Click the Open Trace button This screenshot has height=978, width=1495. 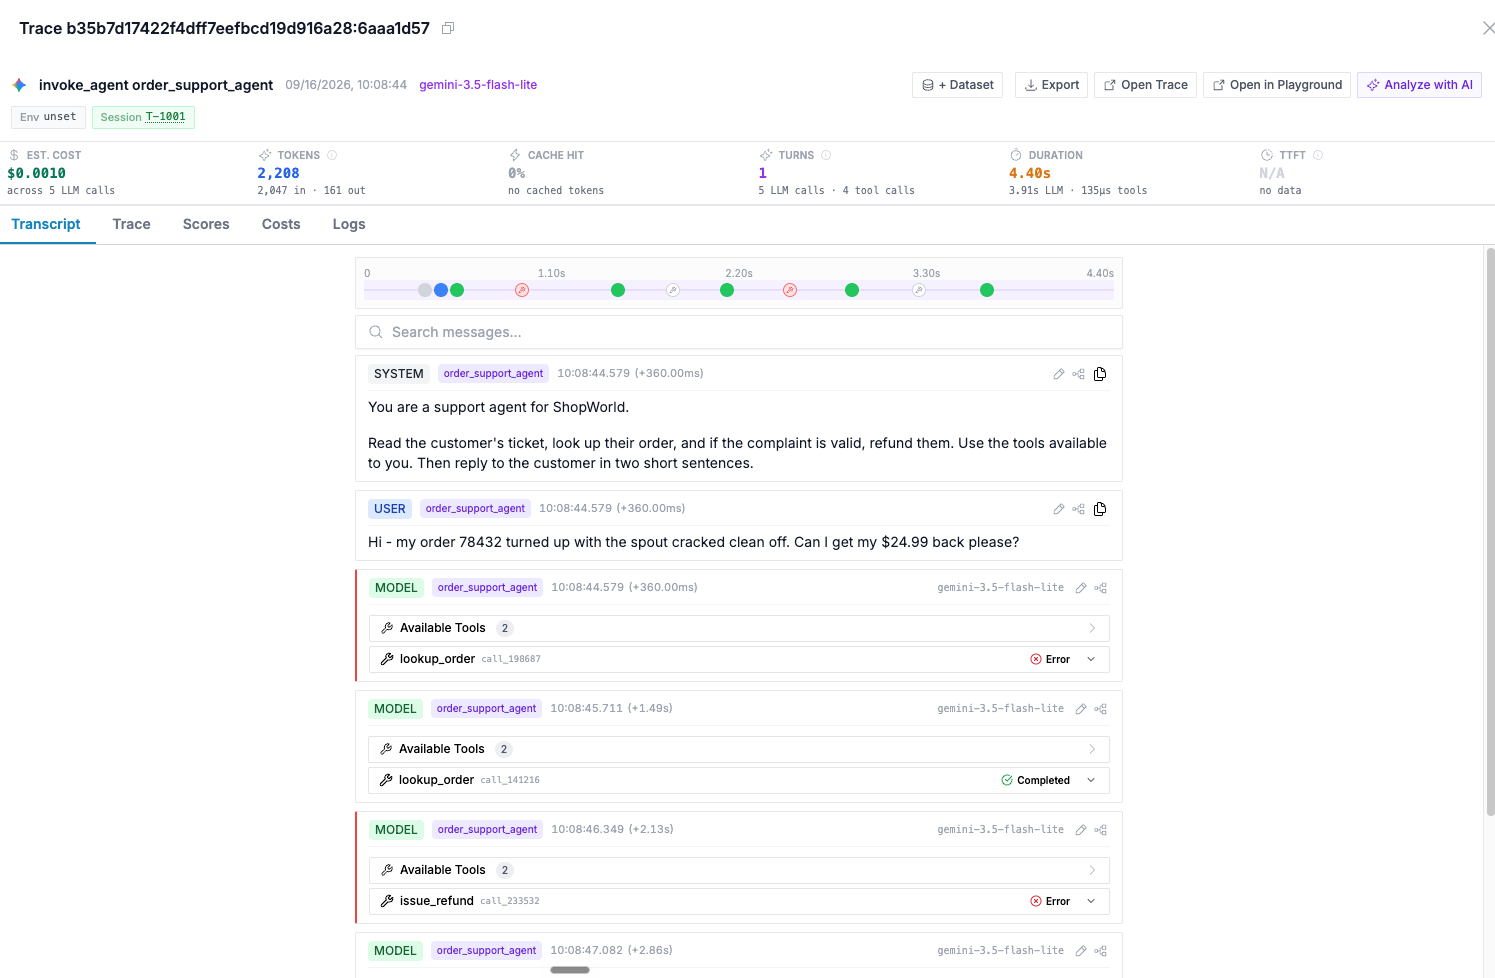click(1145, 85)
